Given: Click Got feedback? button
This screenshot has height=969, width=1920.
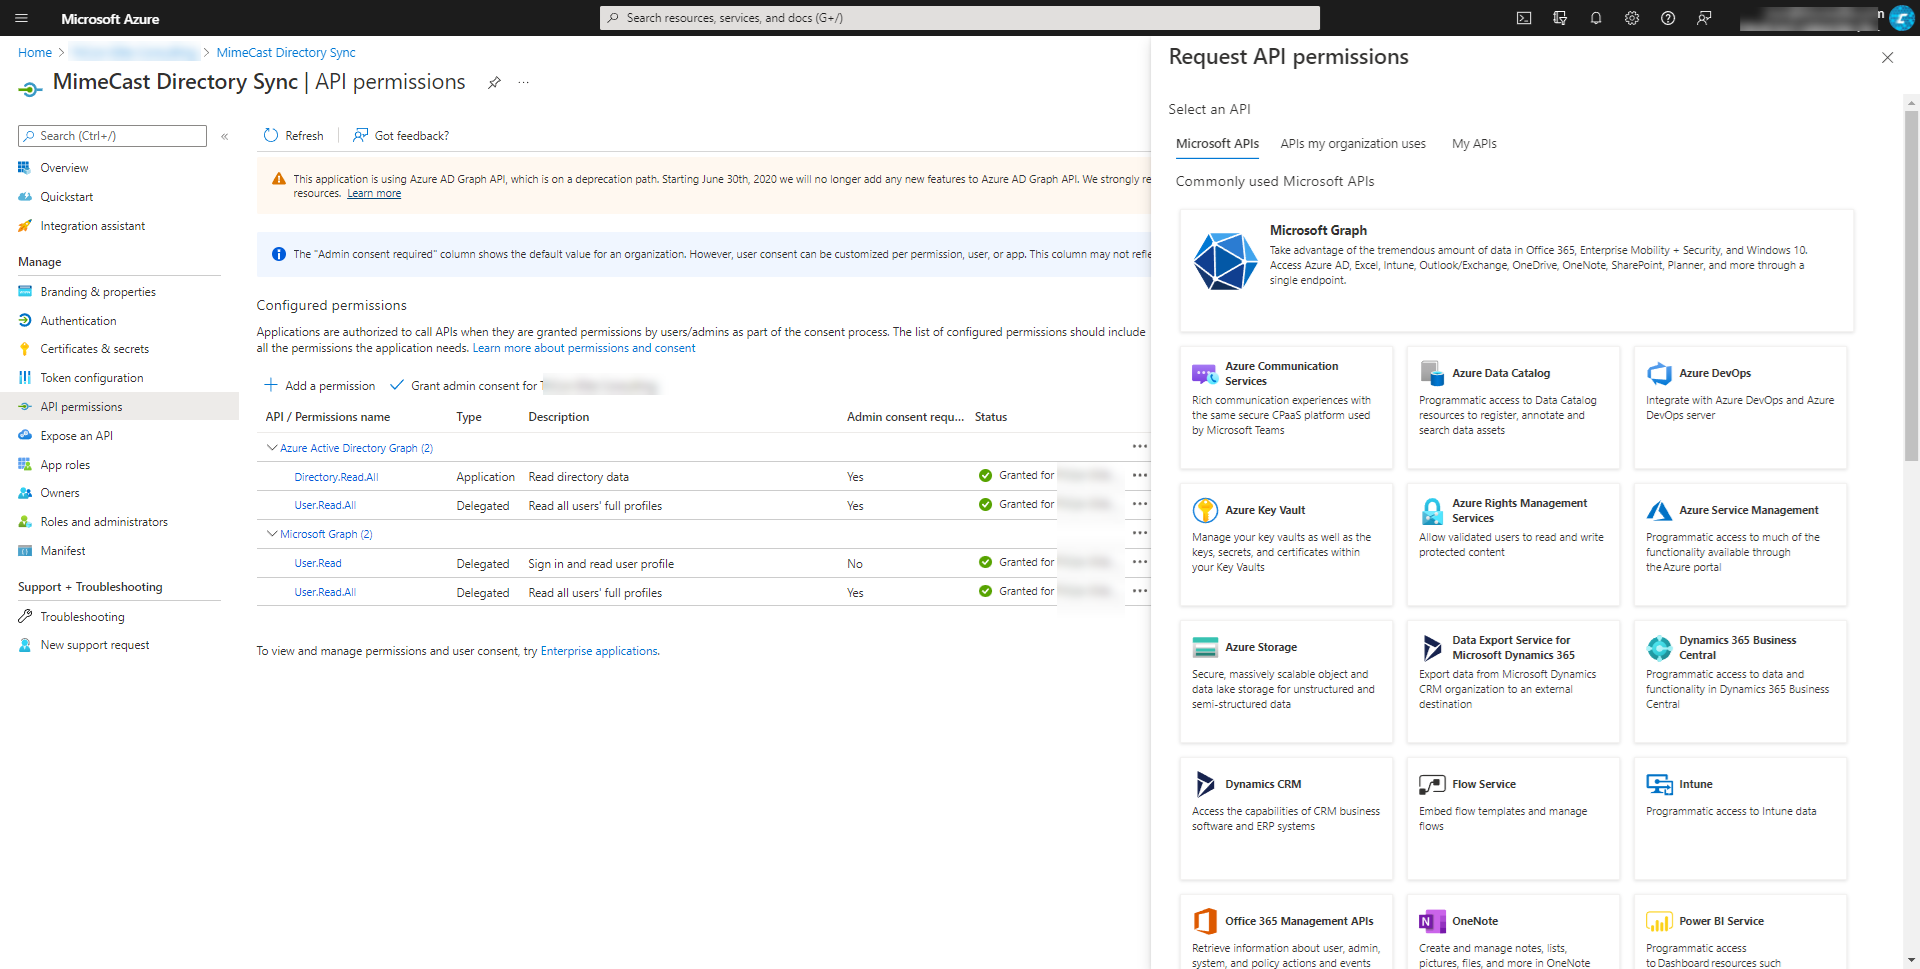Looking at the screenshot, I should (x=401, y=136).
